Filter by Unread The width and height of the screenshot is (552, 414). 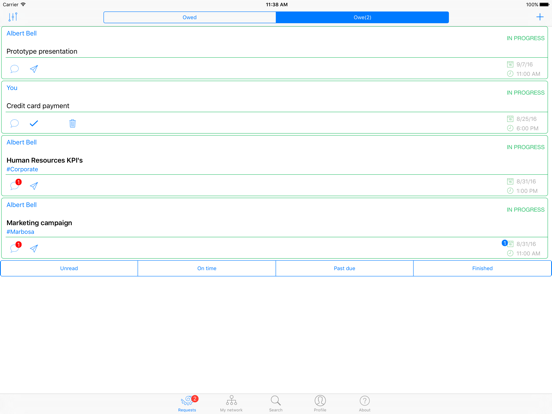(x=69, y=268)
